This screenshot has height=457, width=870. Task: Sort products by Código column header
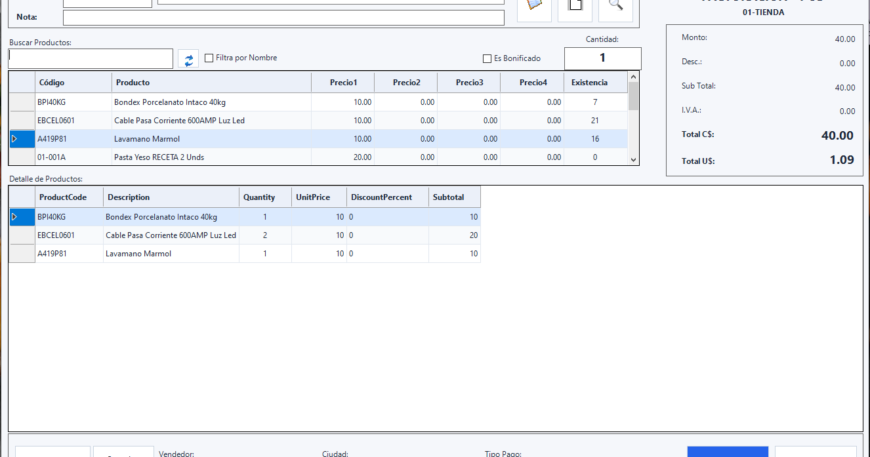73,83
